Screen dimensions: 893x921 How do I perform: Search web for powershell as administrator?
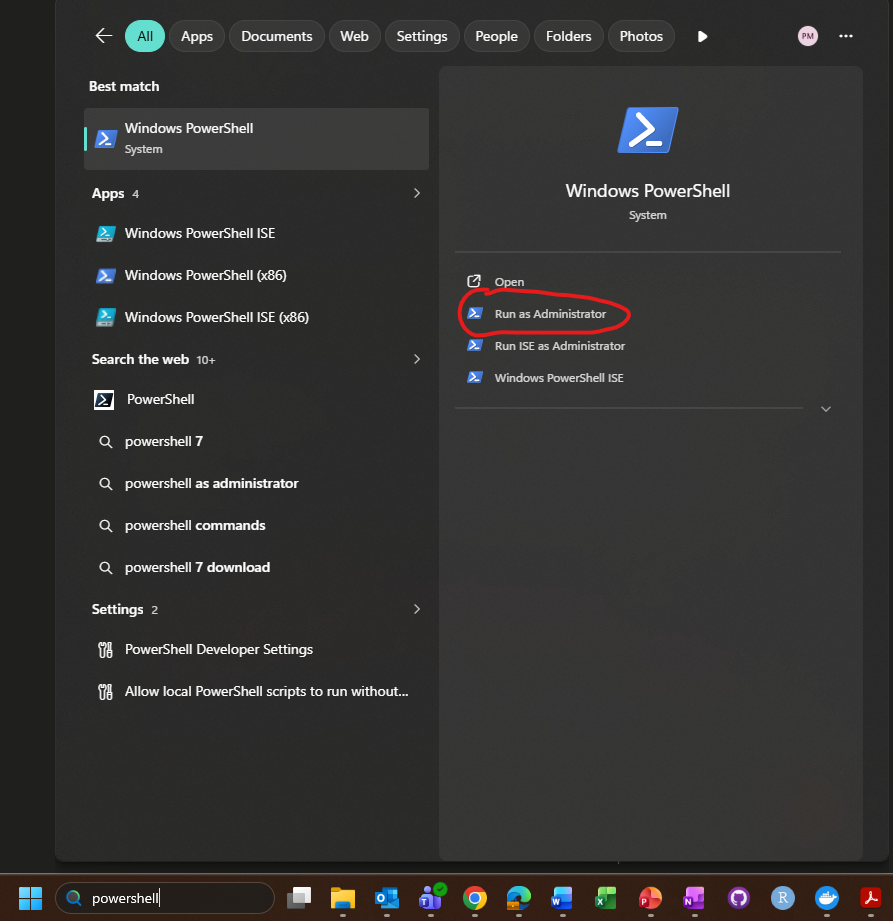point(256,483)
